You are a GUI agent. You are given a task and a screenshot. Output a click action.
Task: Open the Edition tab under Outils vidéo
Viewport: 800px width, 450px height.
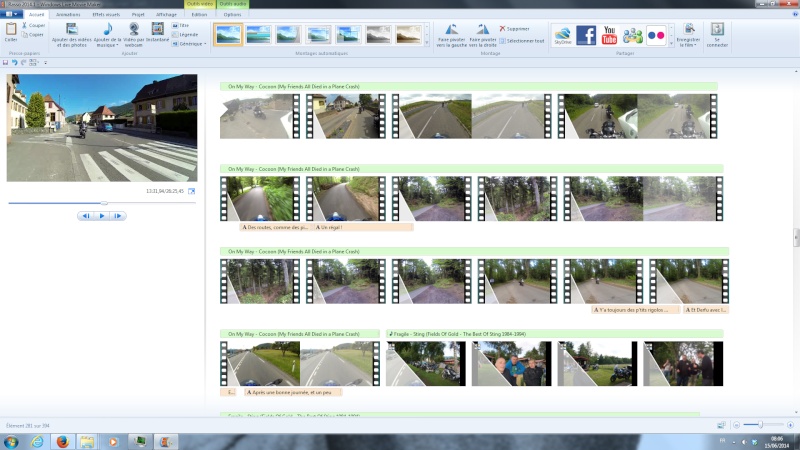coord(199,14)
